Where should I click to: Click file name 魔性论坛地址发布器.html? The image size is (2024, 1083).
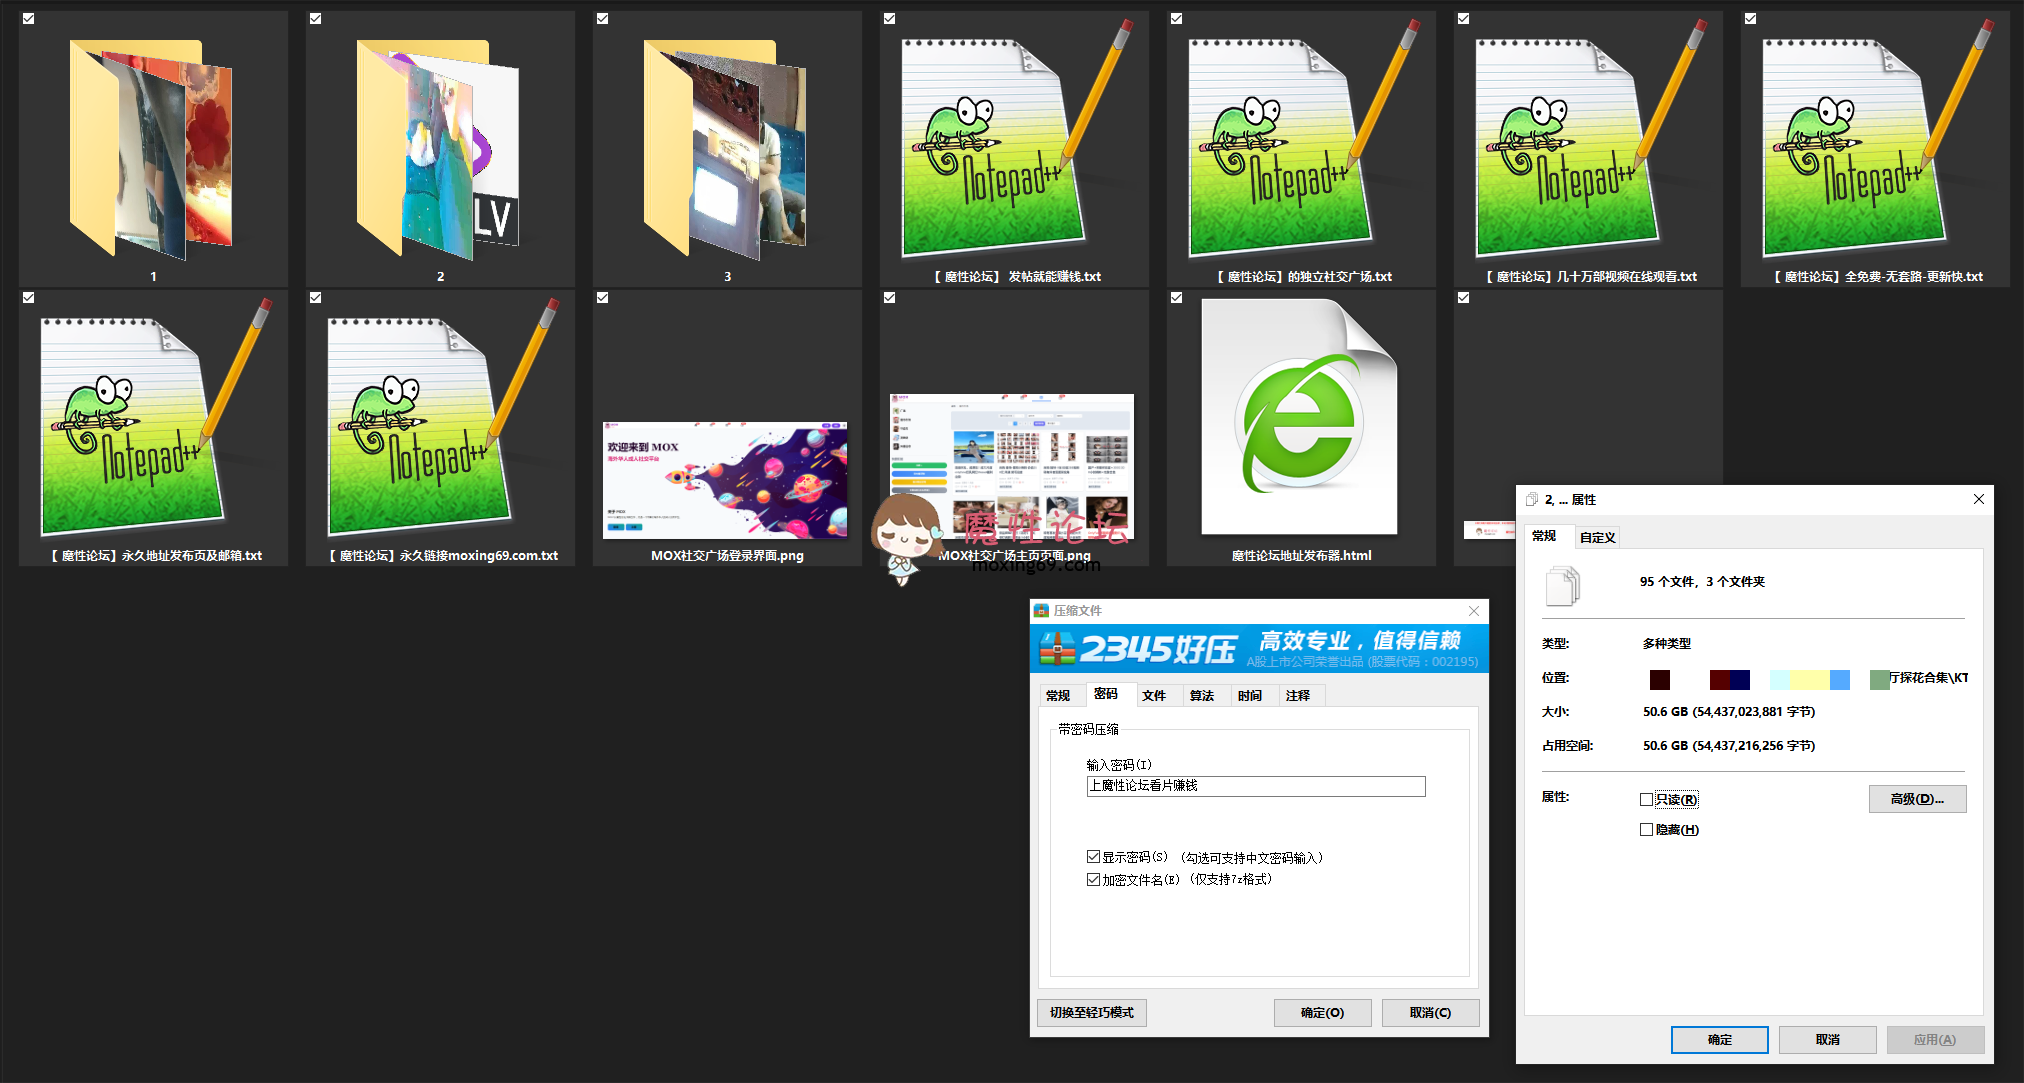coord(1301,556)
